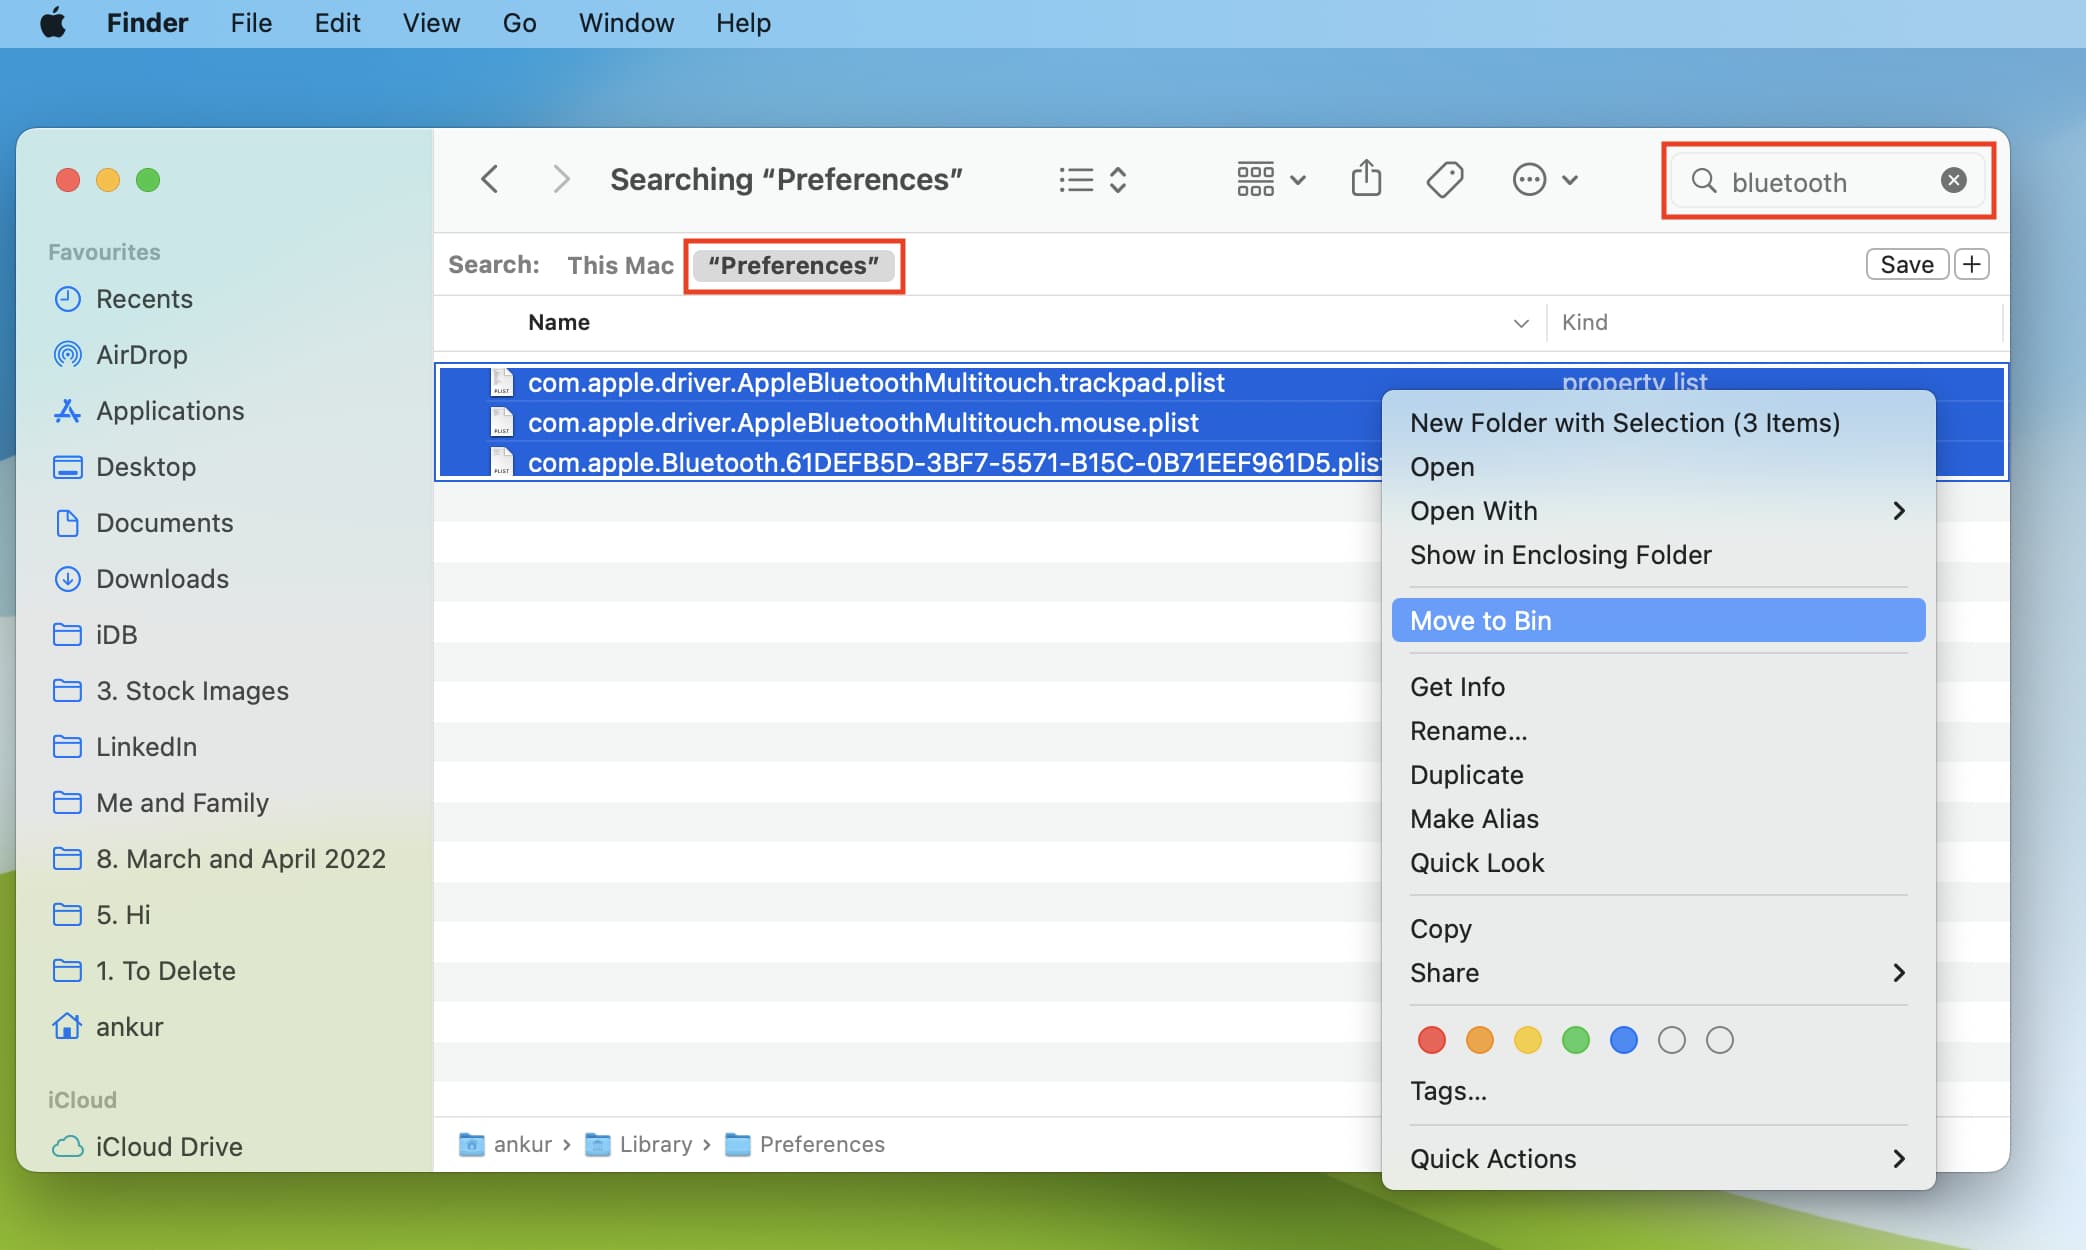Click the Edit Tags toolbar icon
Image resolution: width=2086 pixels, height=1250 pixels.
coord(1445,180)
